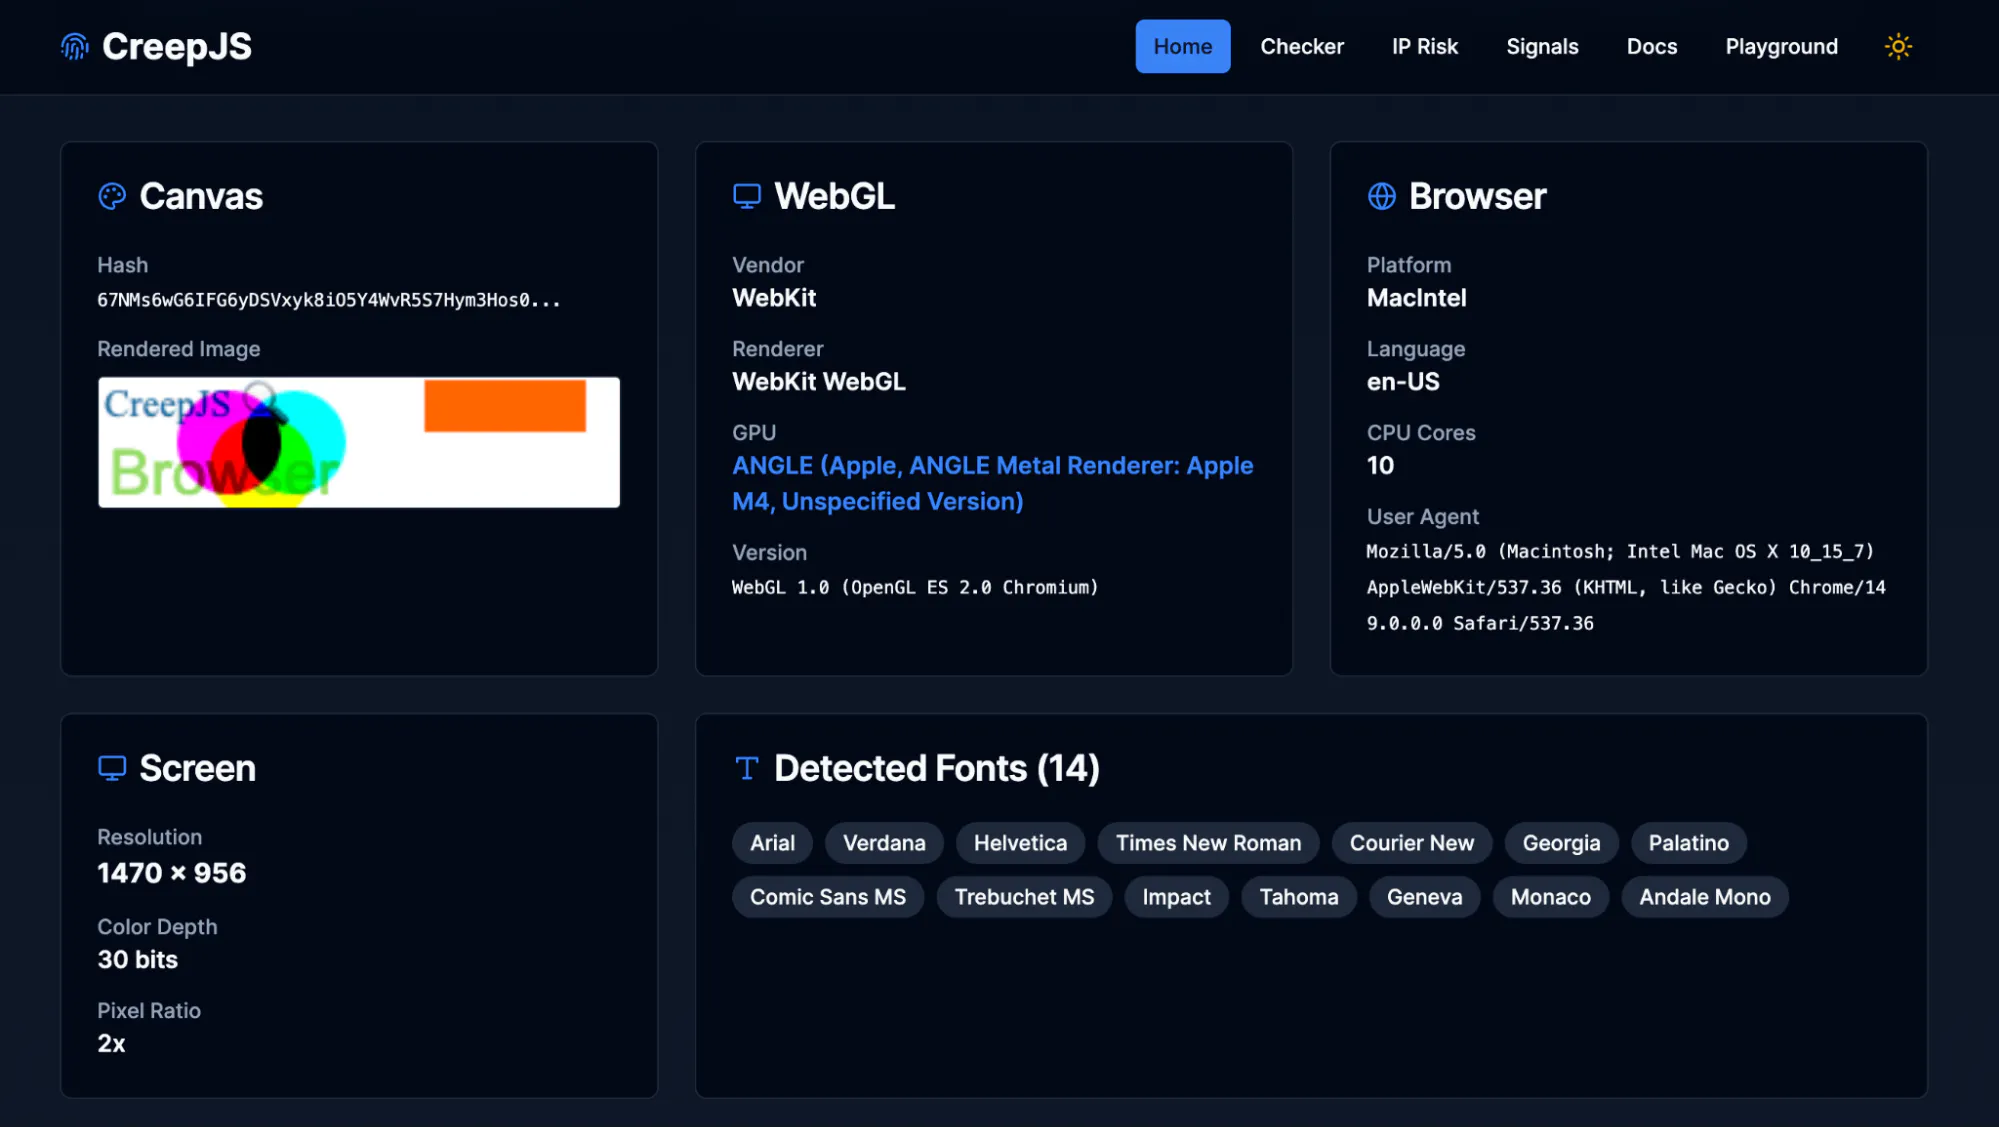Screen dimensions: 1999x1128
Task: Click the Screen monitor icon
Action: tap(112, 768)
